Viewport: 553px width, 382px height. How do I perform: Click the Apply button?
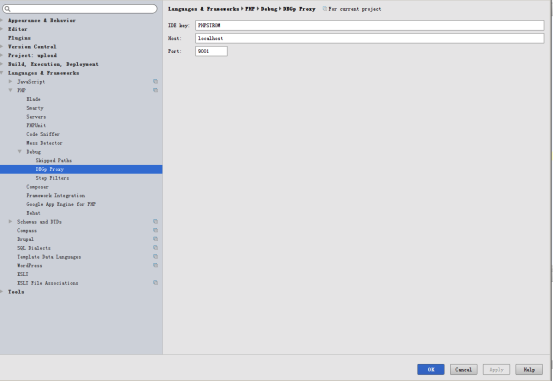[496, 370]
